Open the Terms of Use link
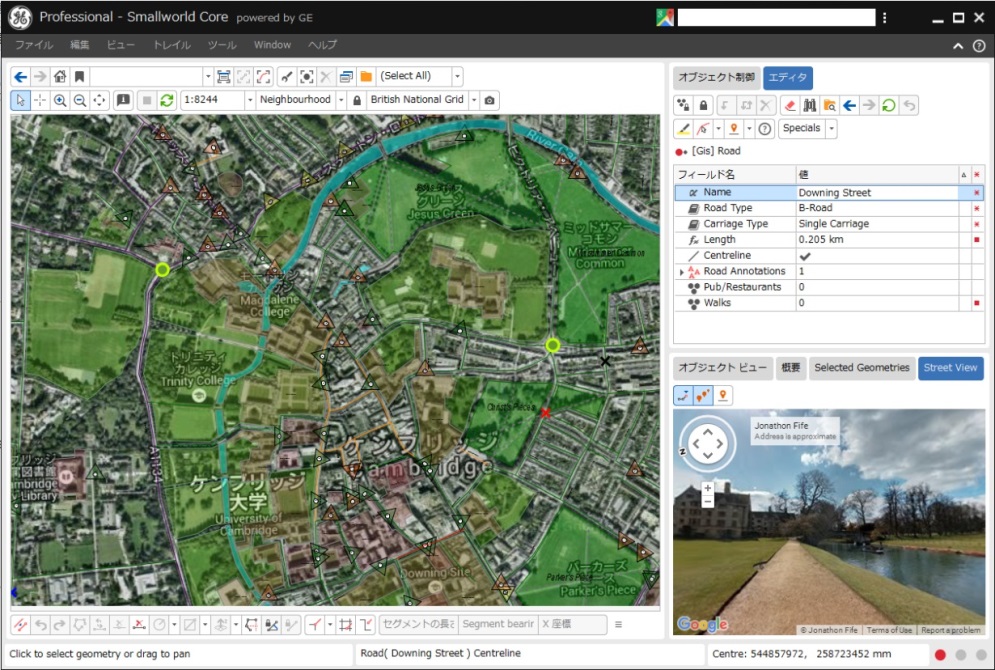Viewport: 995px width, 670px height. [889, 630]
